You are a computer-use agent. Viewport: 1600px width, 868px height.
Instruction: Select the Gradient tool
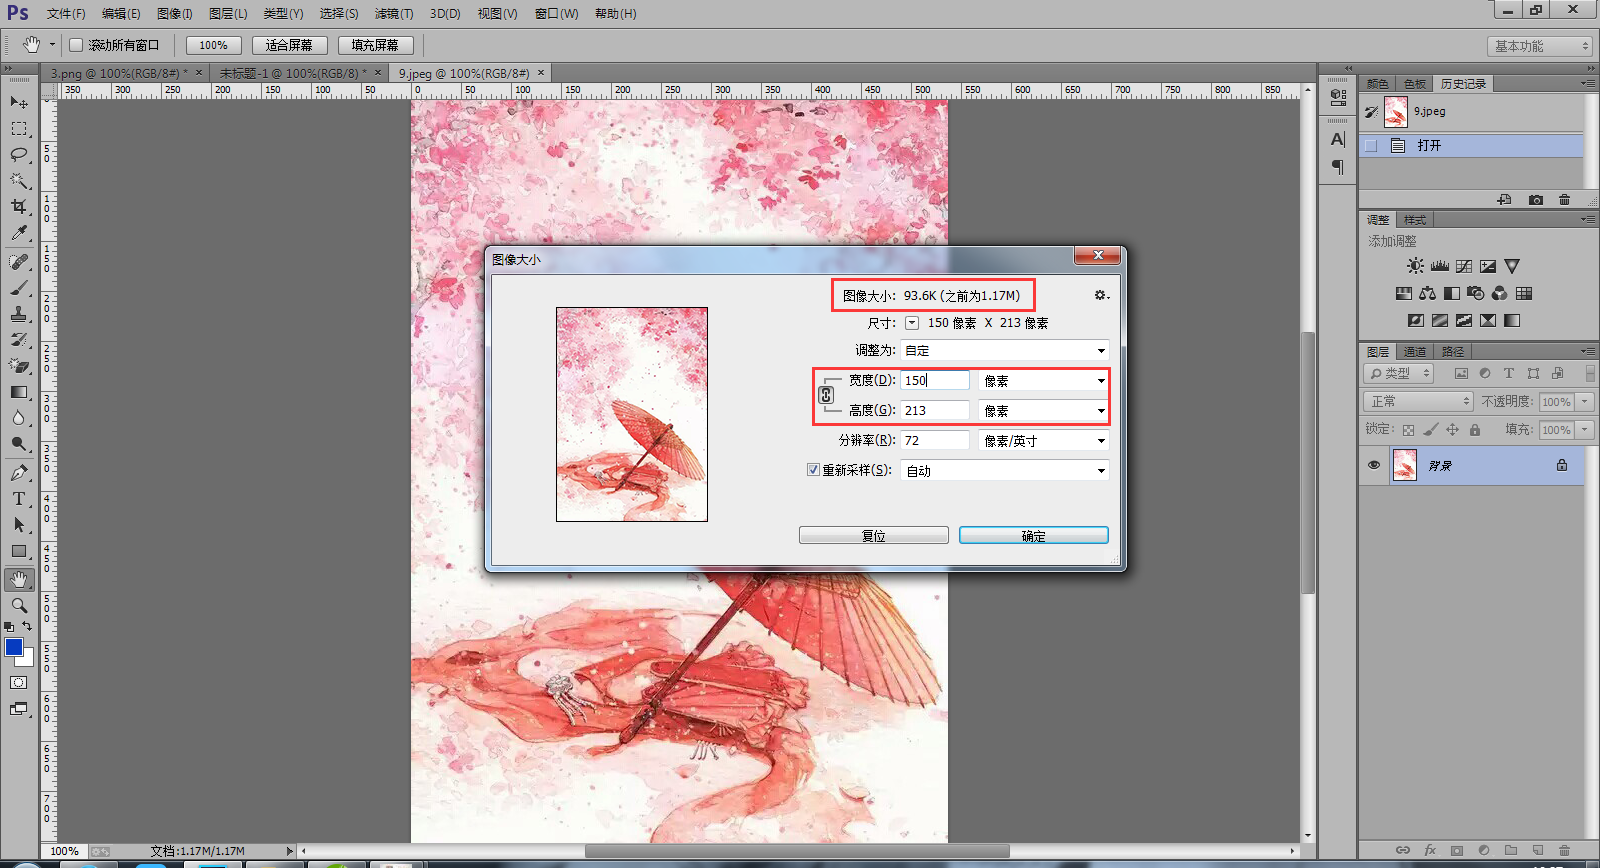[x=19, y=392]
